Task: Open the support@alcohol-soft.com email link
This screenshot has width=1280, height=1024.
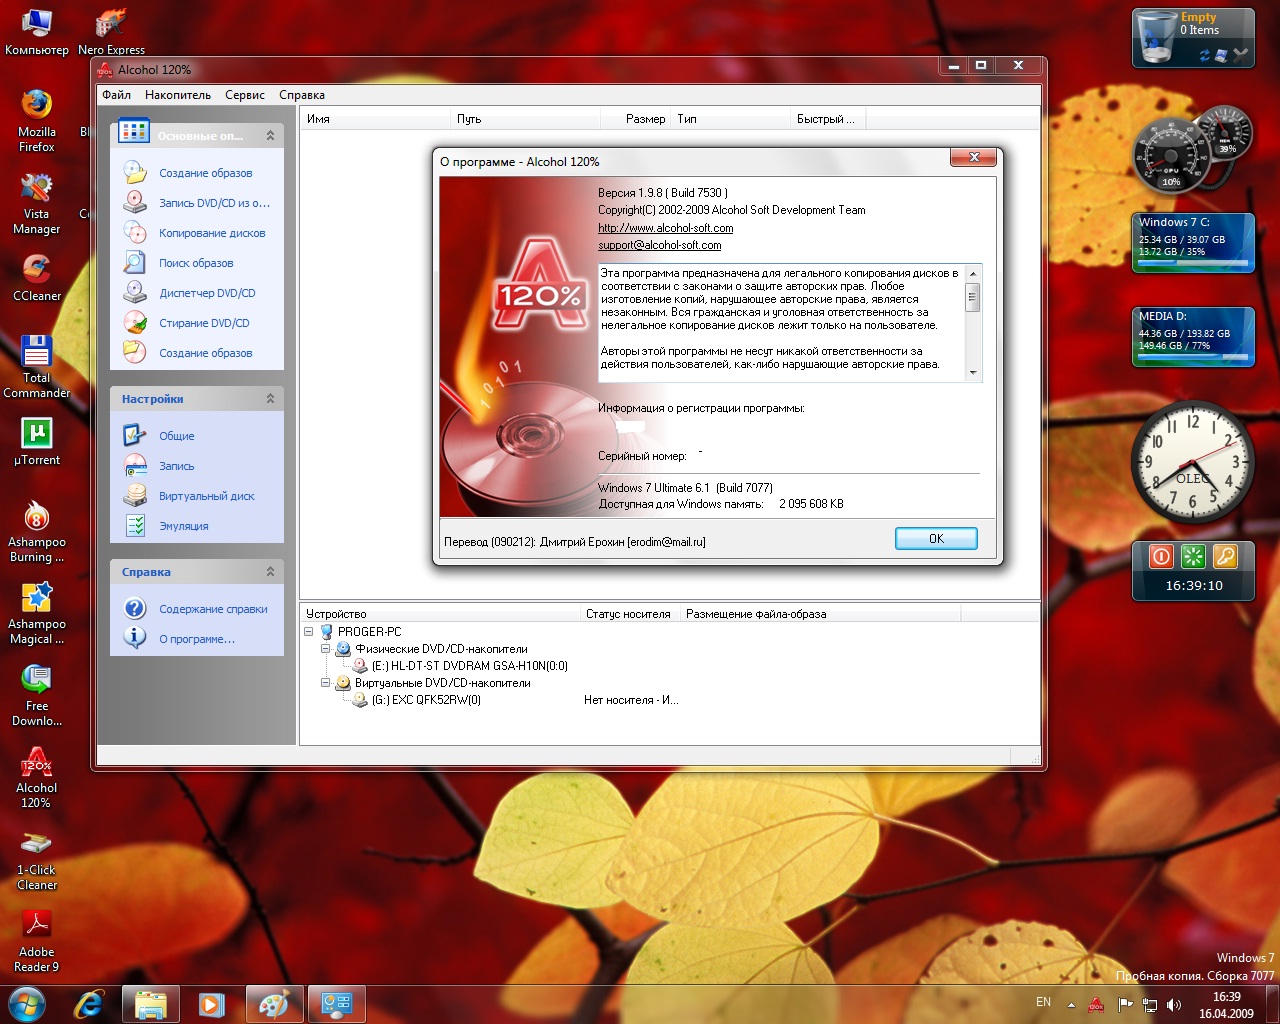Action: pyautogui.click(x=659, y=245)
